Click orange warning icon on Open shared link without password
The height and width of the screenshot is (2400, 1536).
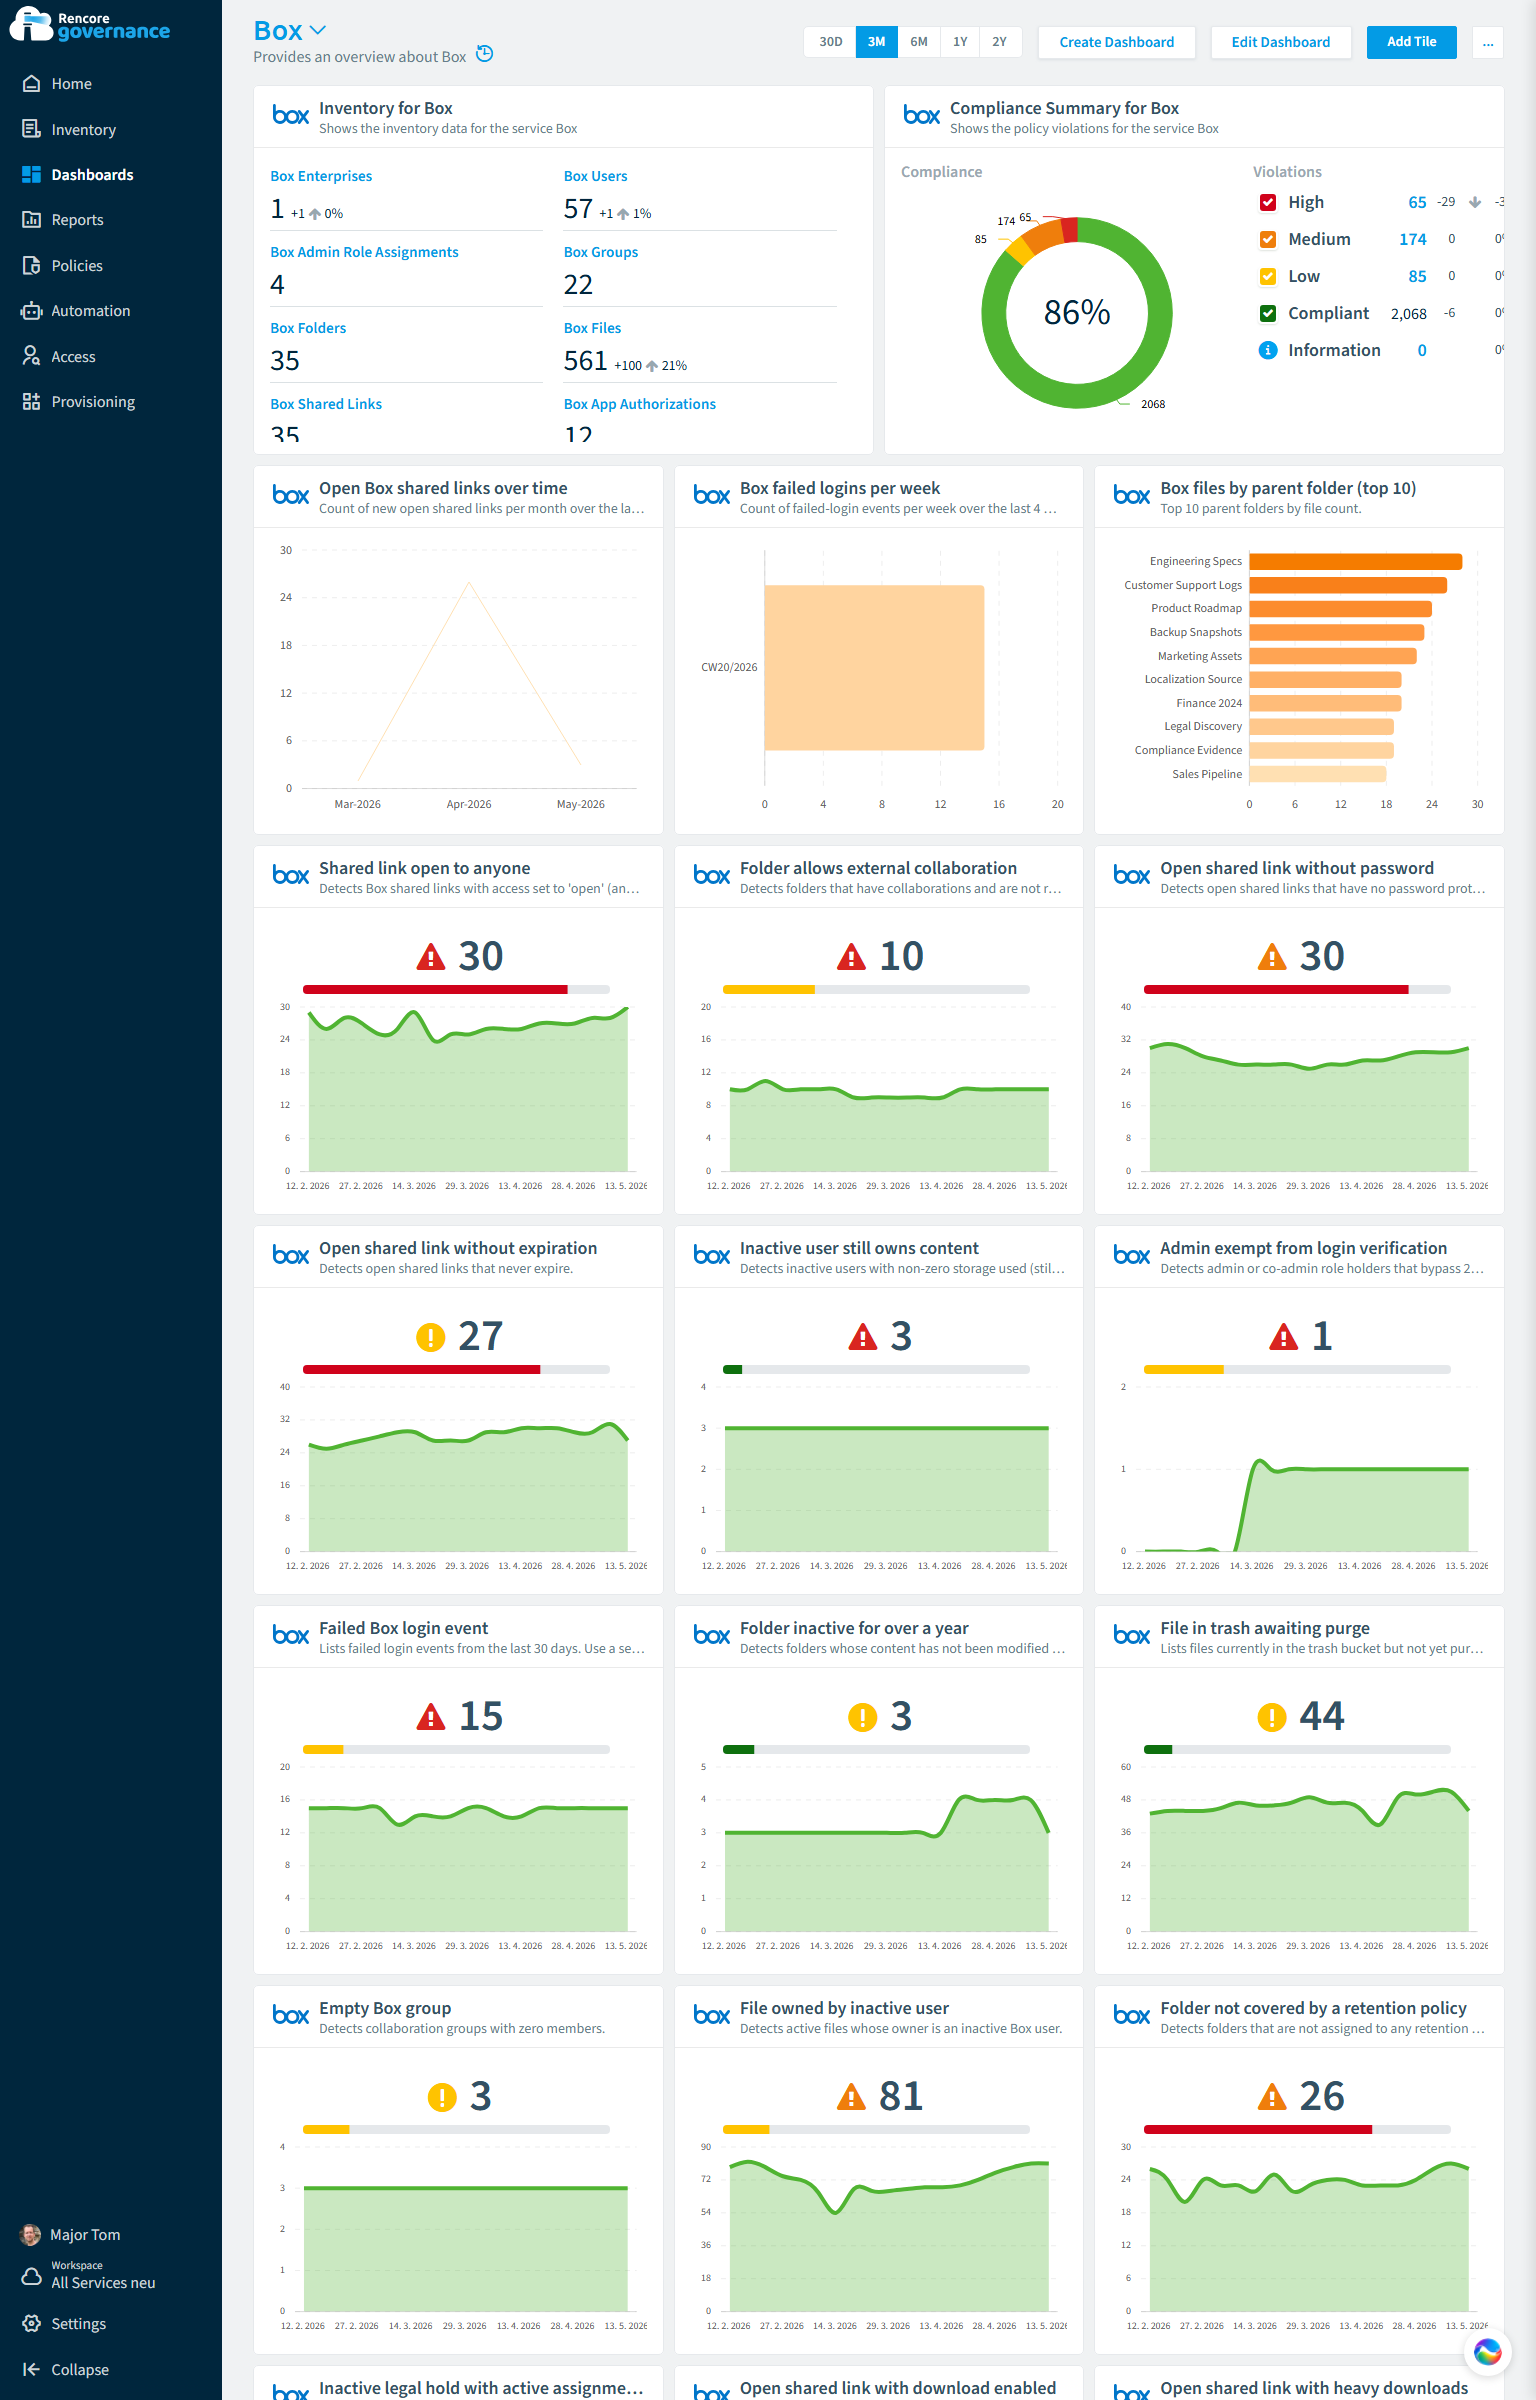[x=1271, y=957]
